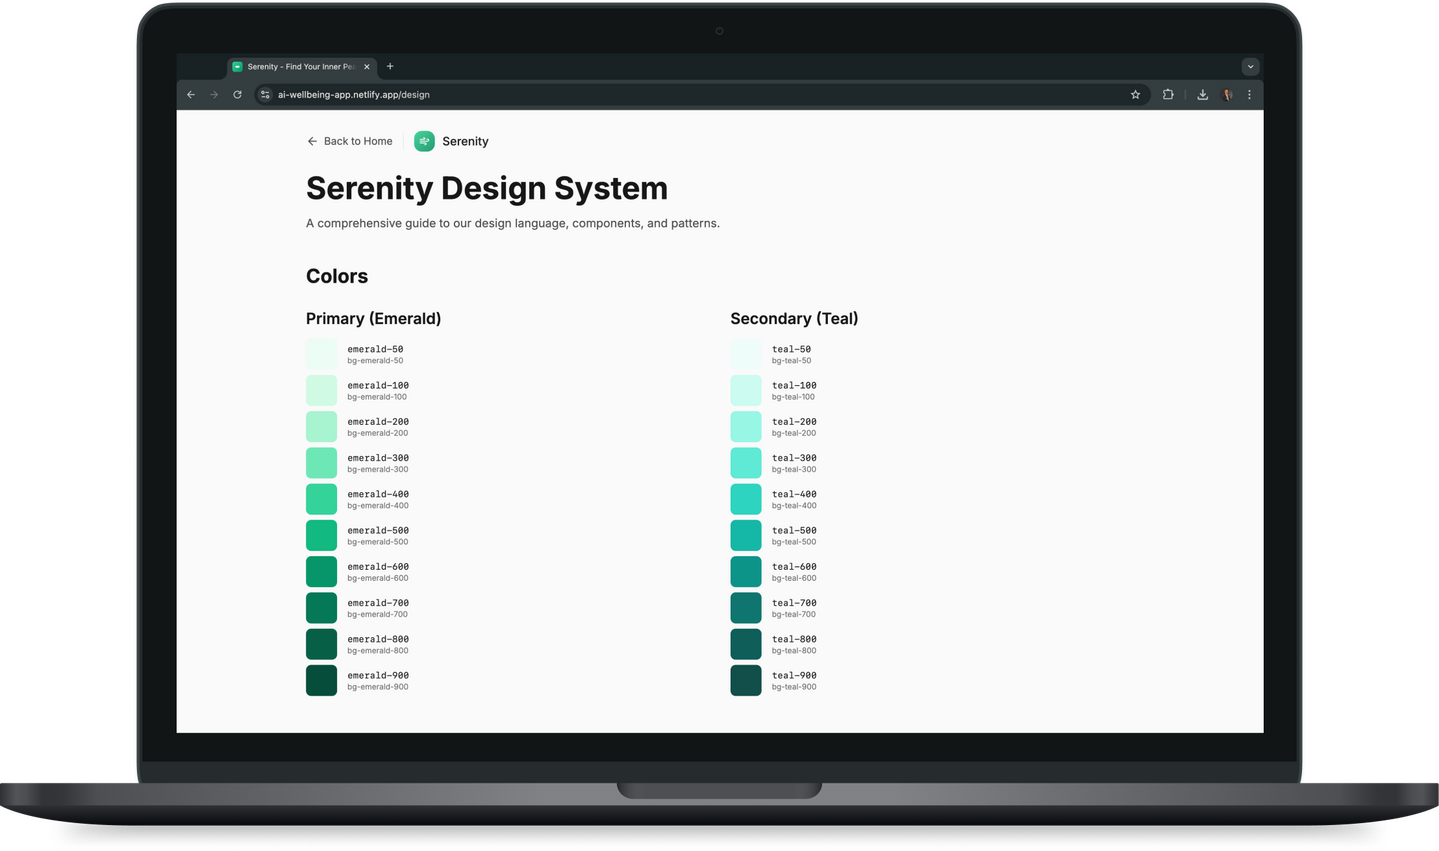Pick the emerald-200 color swatch
The image size is (1439, 851).
pyautogui.click(x=321, y=426)
